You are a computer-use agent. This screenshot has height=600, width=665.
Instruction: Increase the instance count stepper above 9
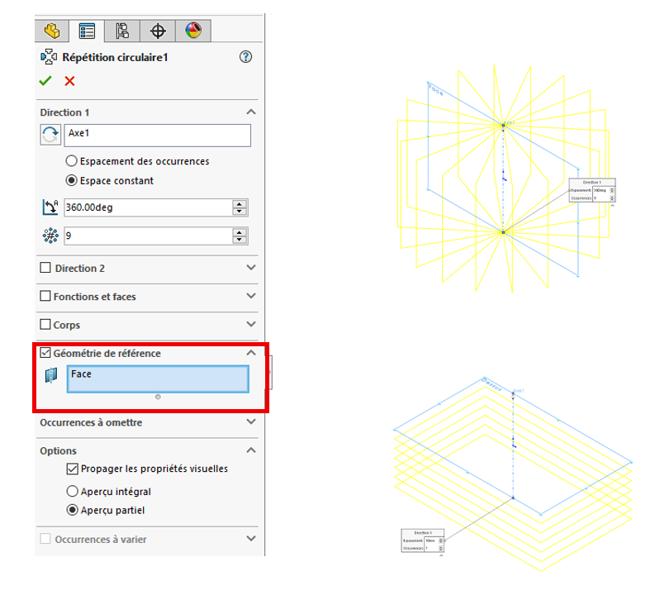[240, 232]
